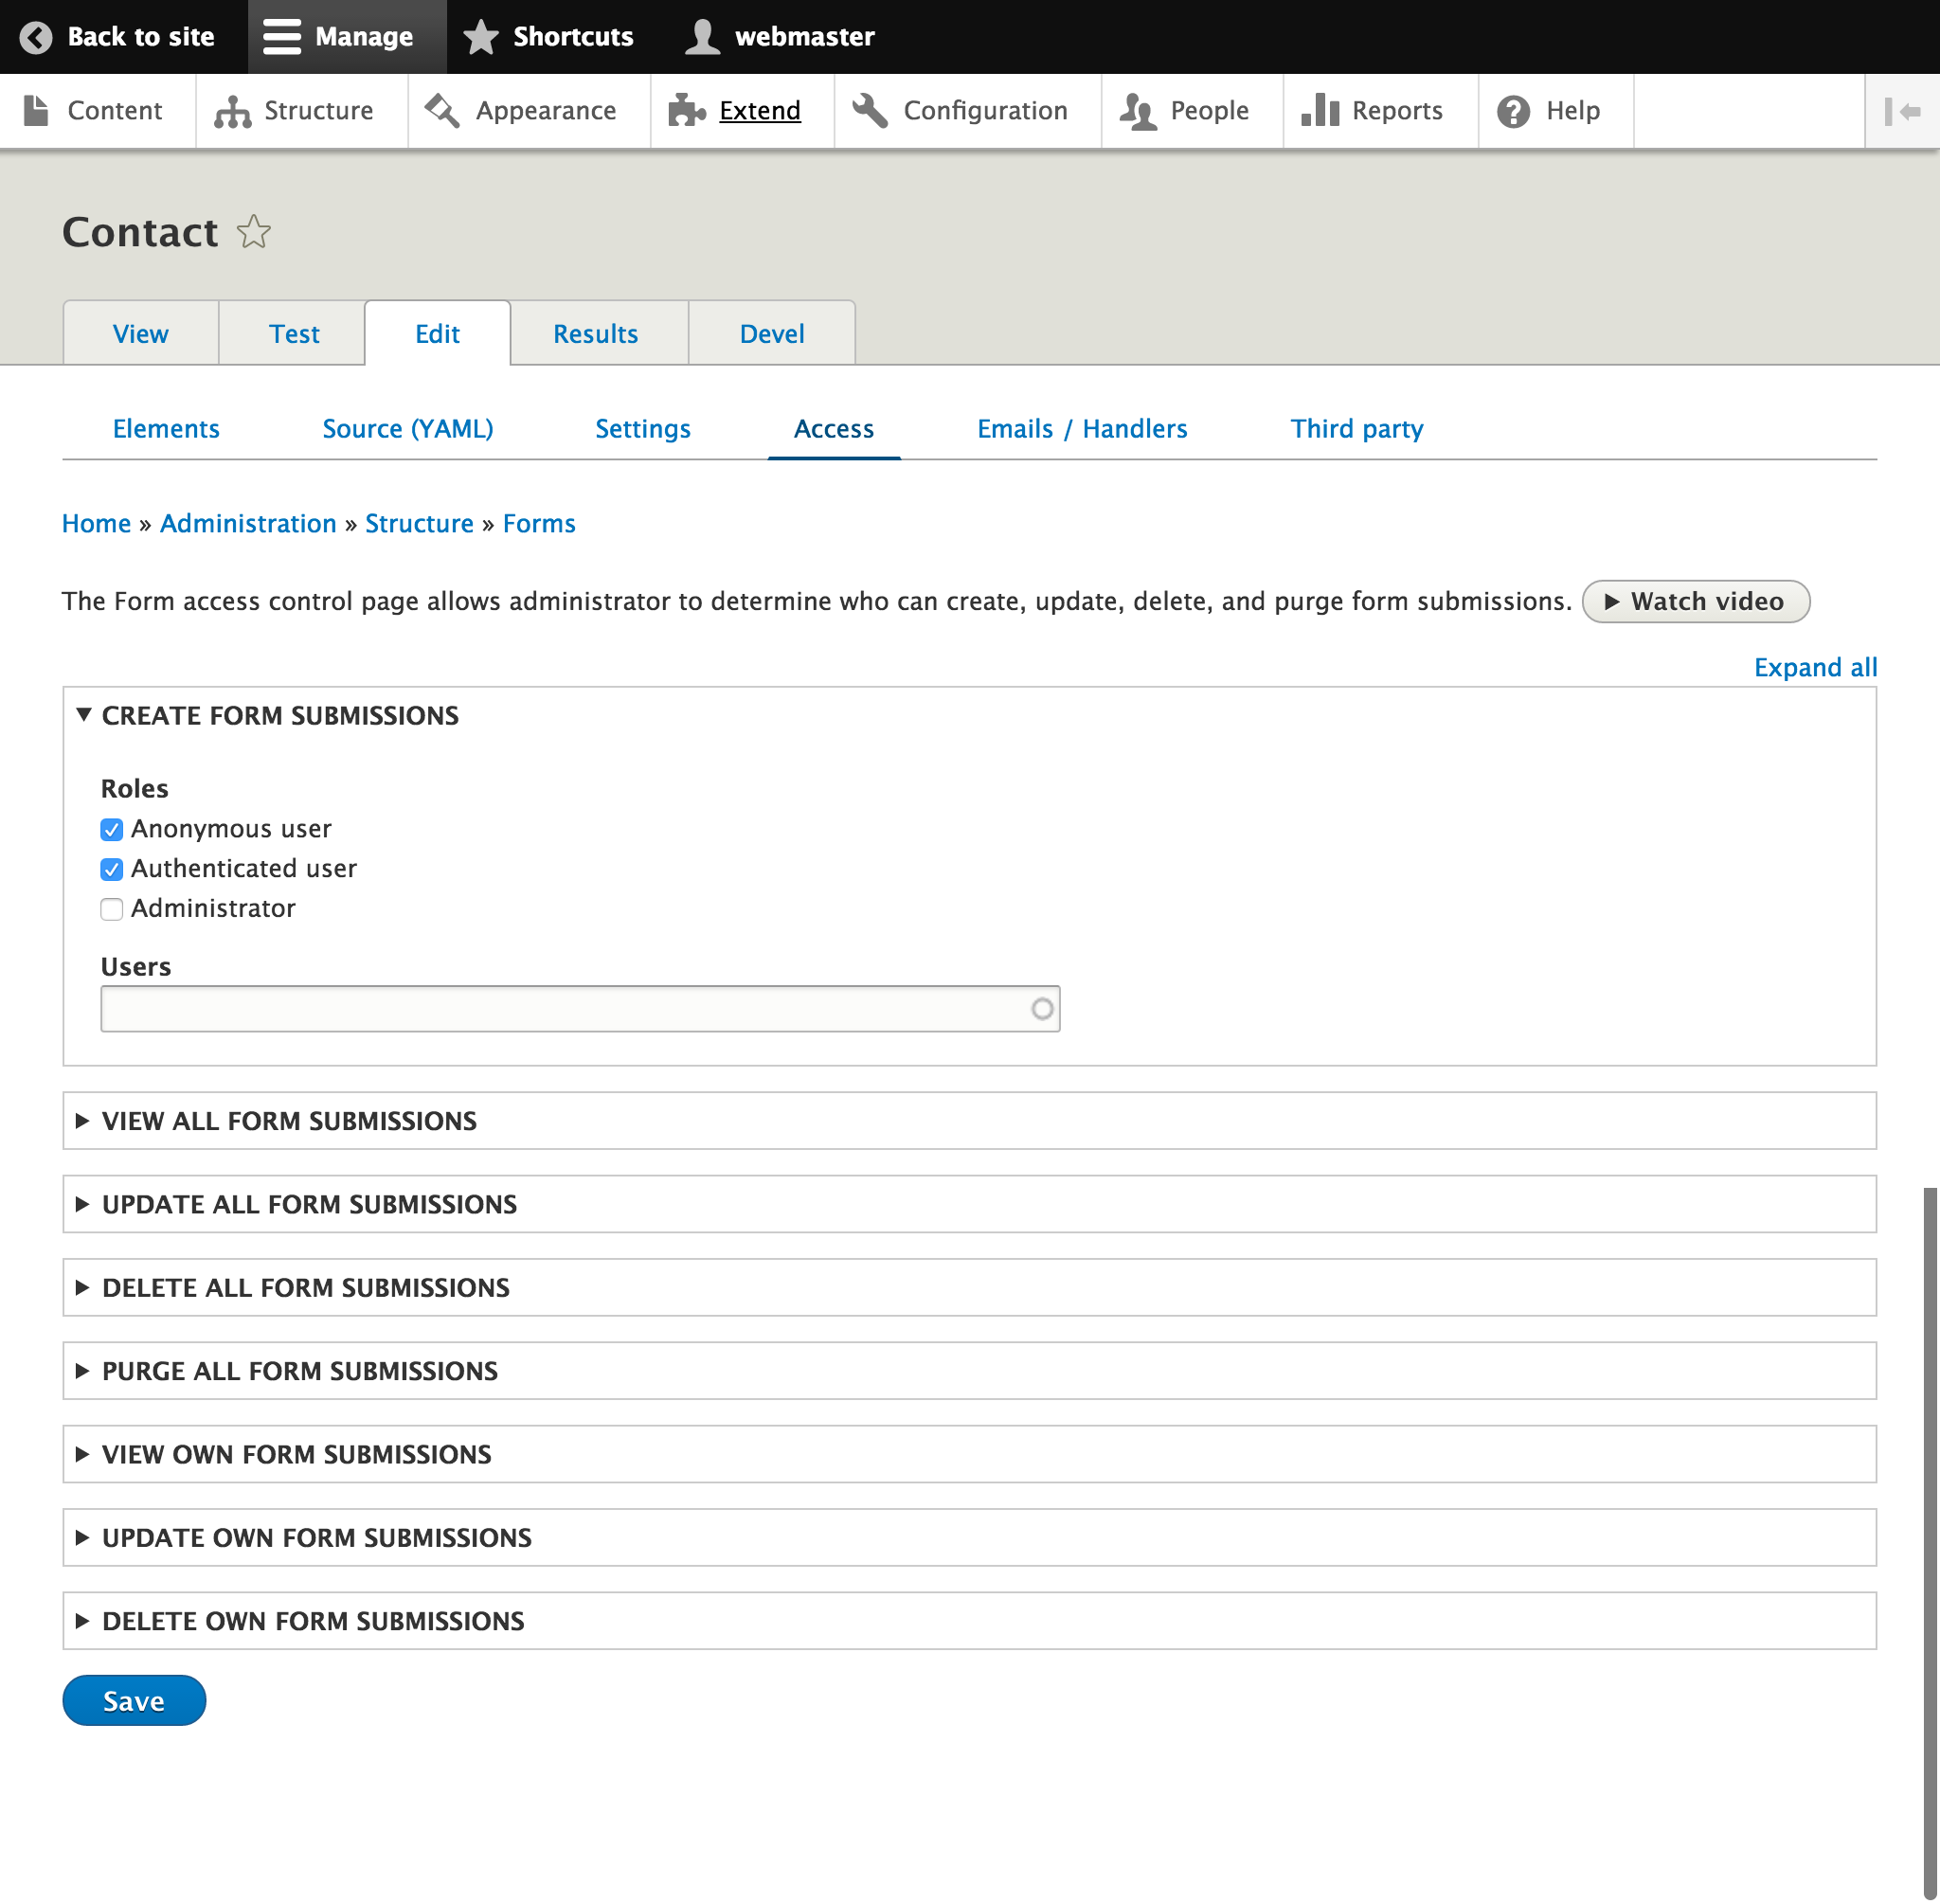Expand View All Form Submissions
The width and height of the screenshot is (1940, 1904).
click(x=288, y=1121)
